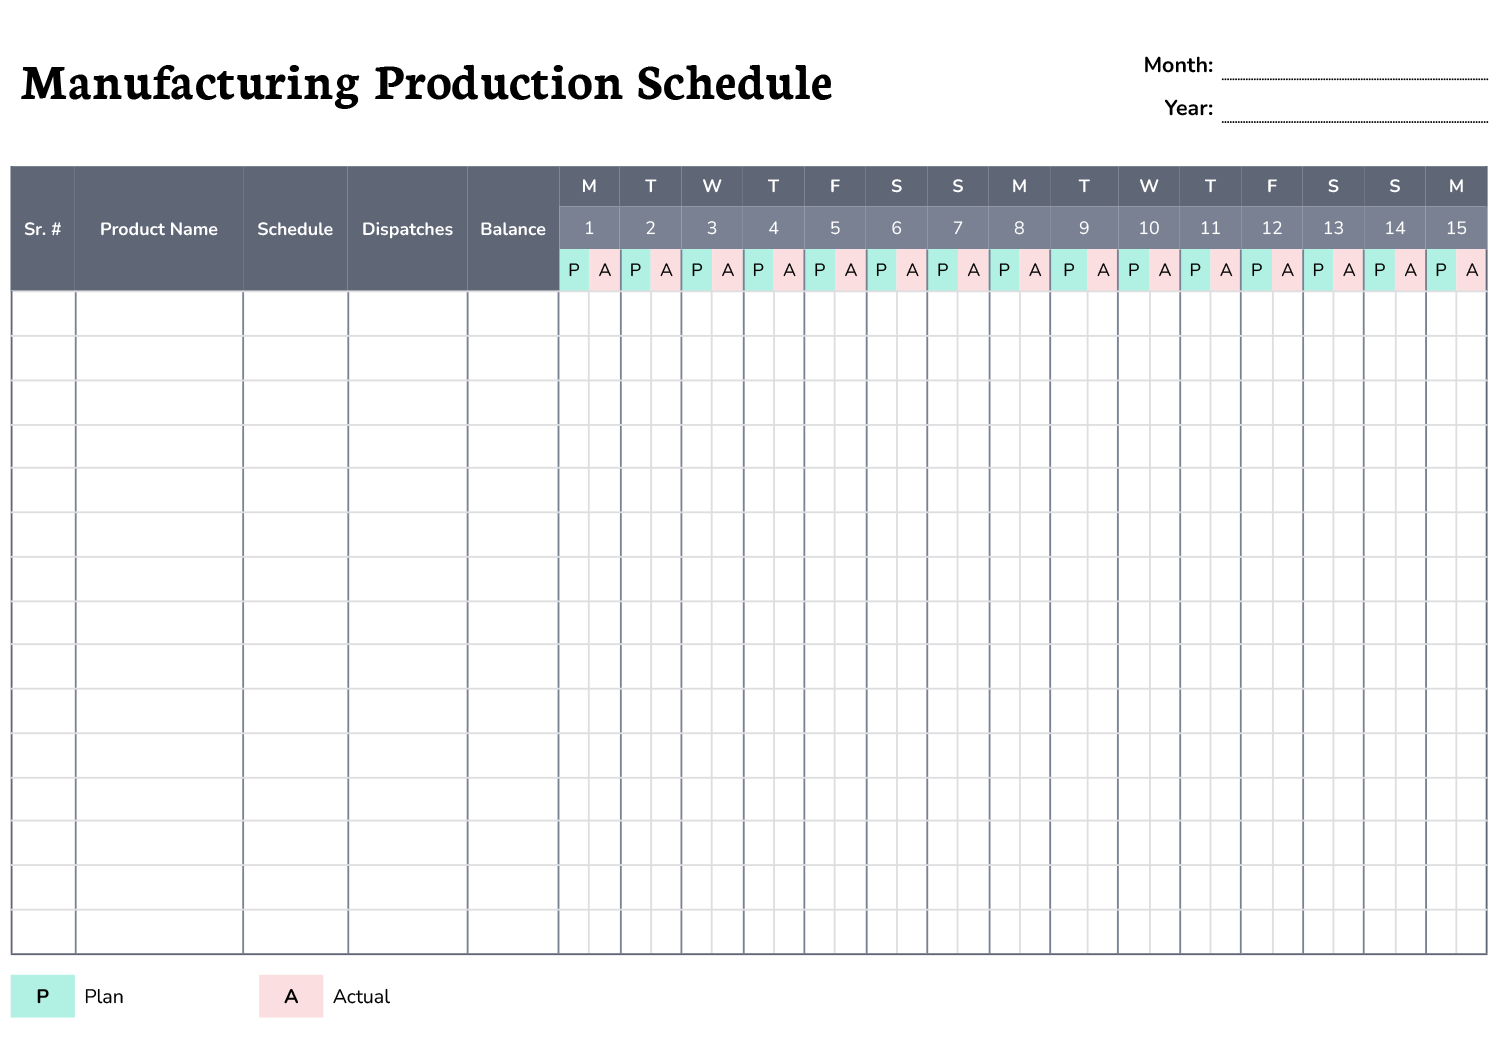Click the Balance column header
Image resolution: width=1500 pixels, height=1062 pixels.
513,229
